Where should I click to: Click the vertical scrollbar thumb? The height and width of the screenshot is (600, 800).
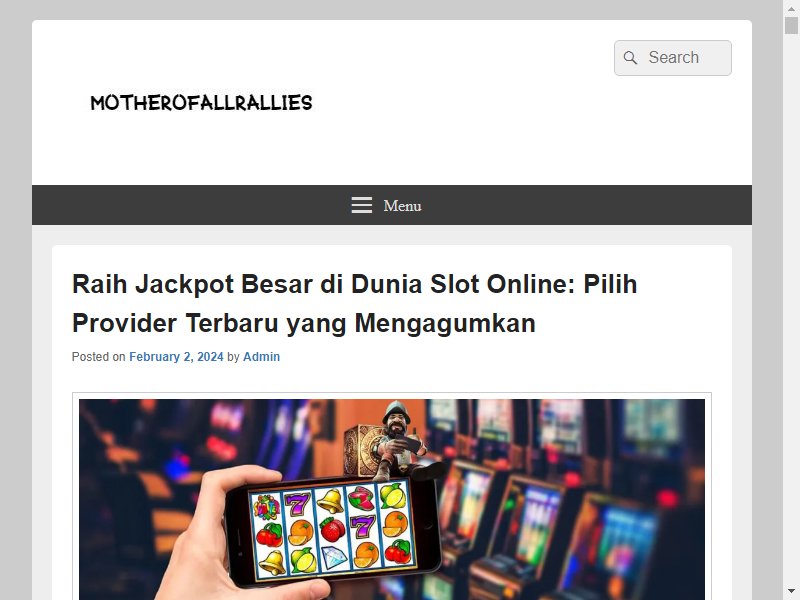pyautogui.click(x=791, y=25)
